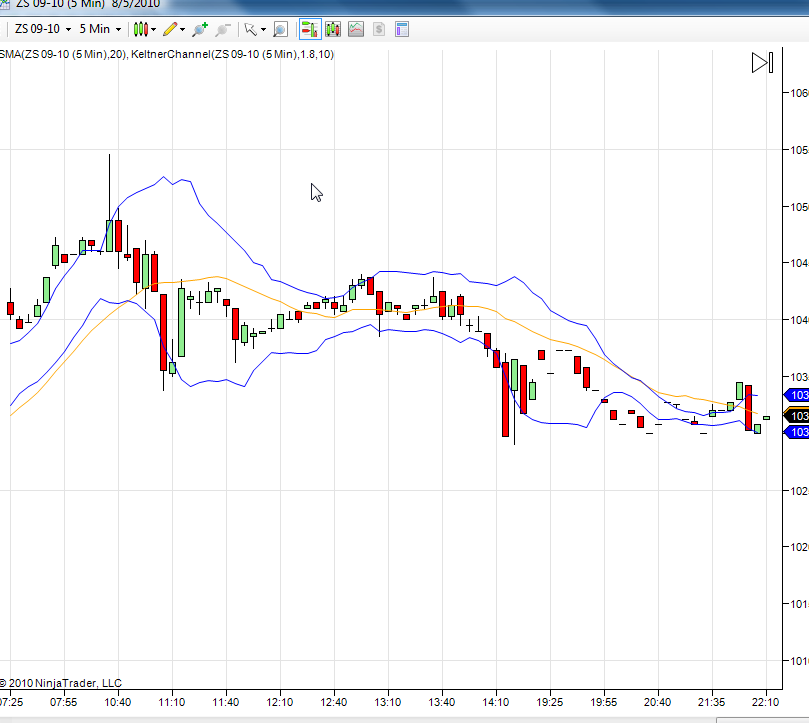Click the 11:40 time axis label
This screenshot has height=723, width=809.
[x=226, y=702]
